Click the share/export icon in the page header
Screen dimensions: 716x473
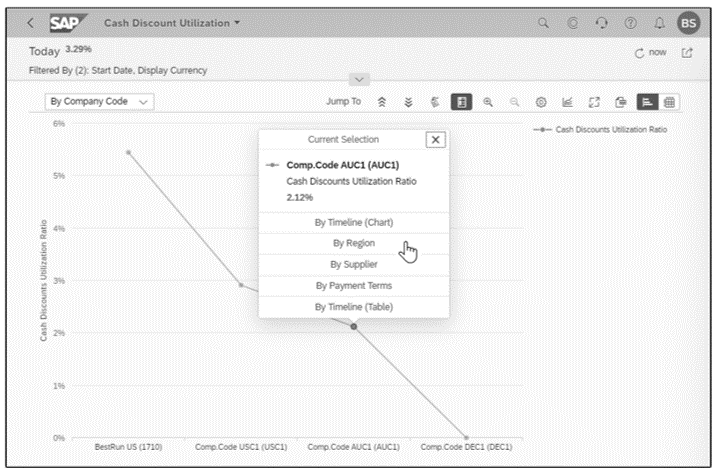pyautogui.click(x=686, y=53)
